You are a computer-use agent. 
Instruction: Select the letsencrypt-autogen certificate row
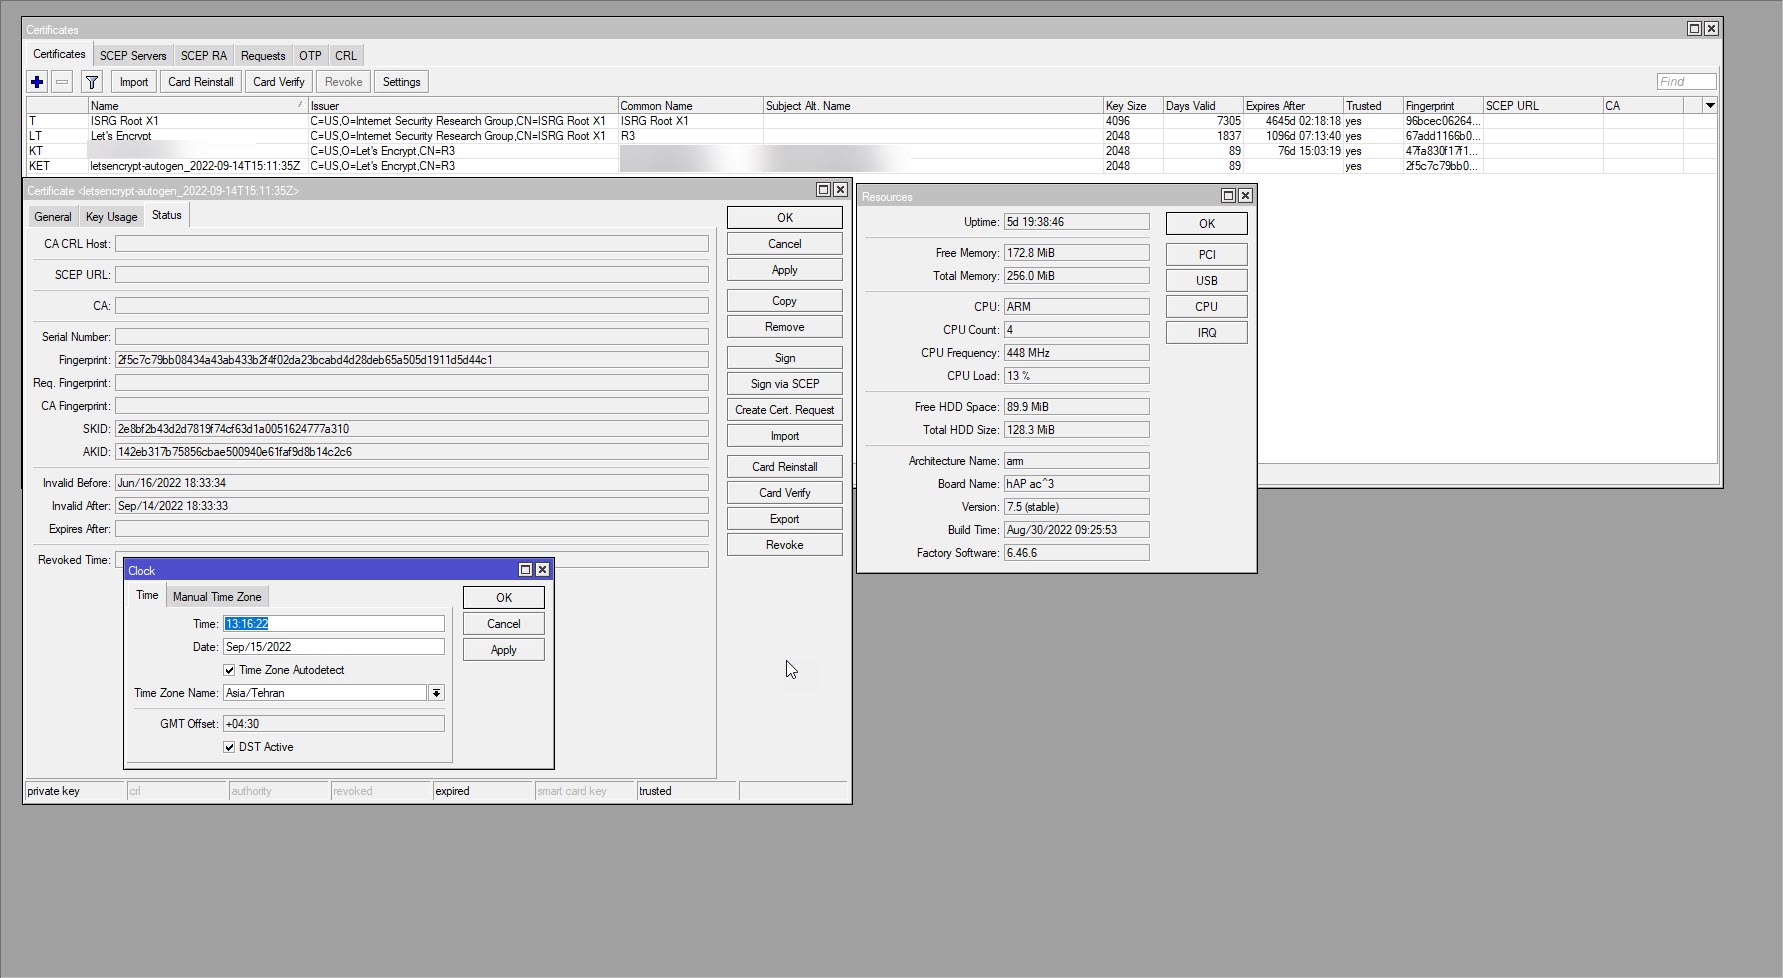tap(870, 166)
